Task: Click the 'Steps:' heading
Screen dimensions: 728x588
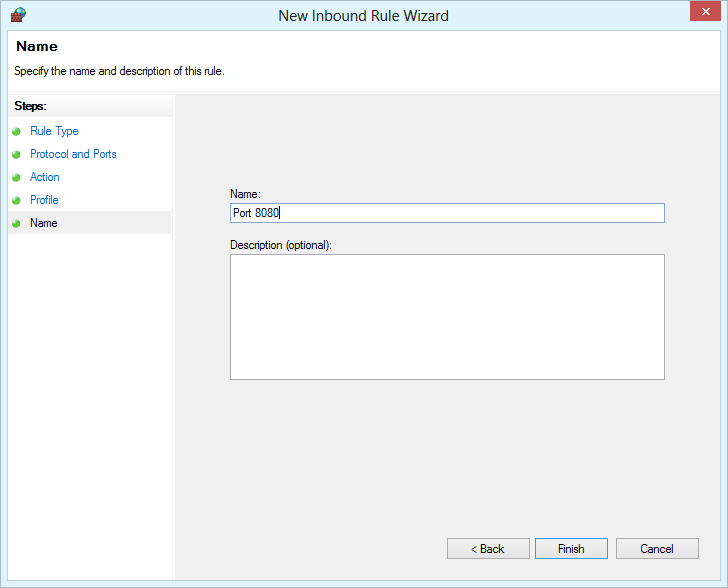Action: coord(30,106)
